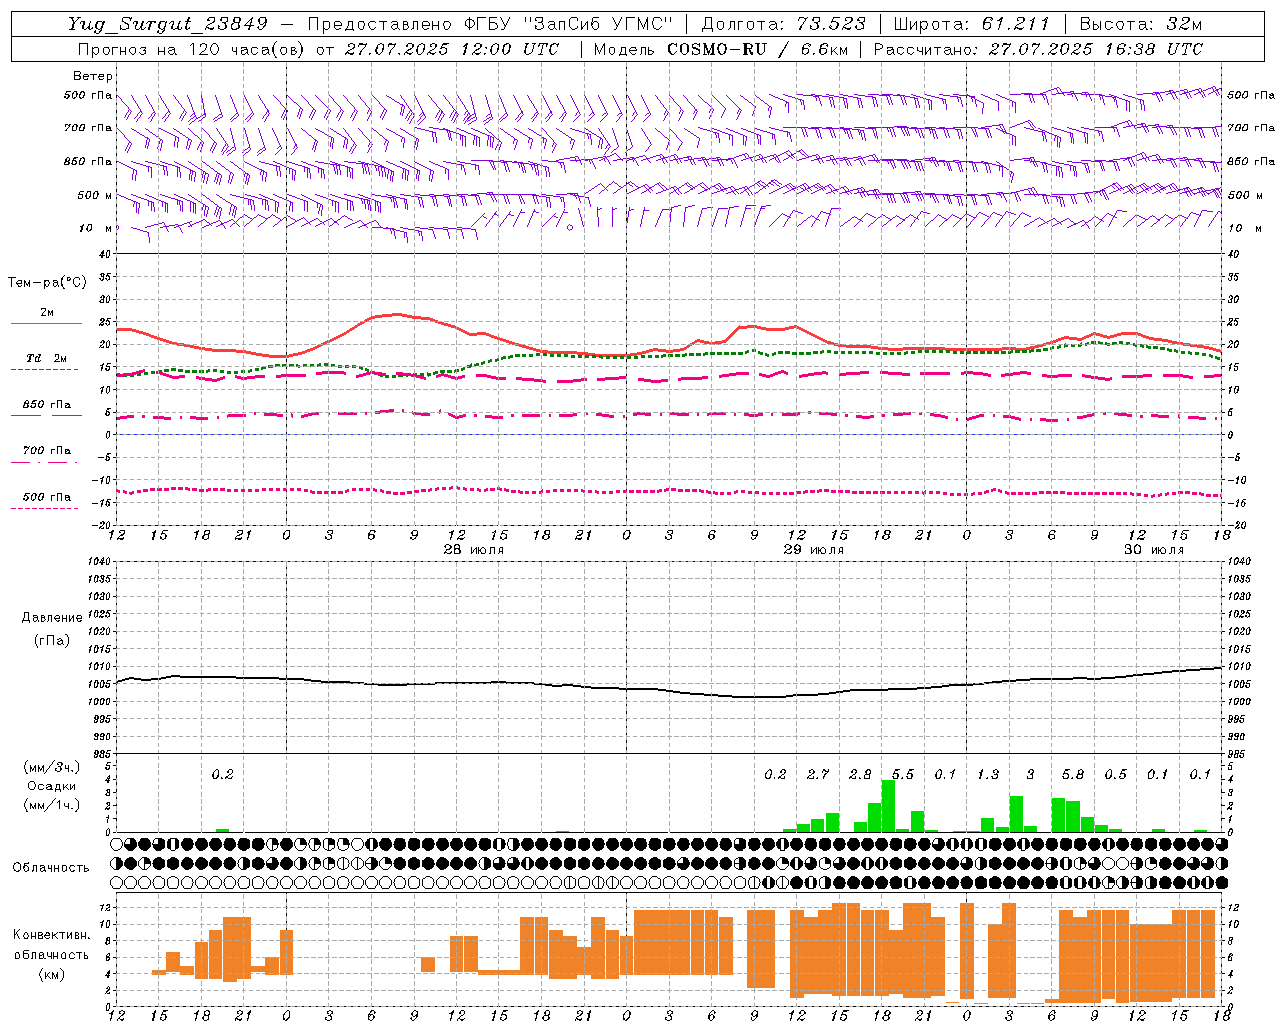Click 'Рассчитано: 27.07.2025 16:38 UTC' timestamp

1038,49
